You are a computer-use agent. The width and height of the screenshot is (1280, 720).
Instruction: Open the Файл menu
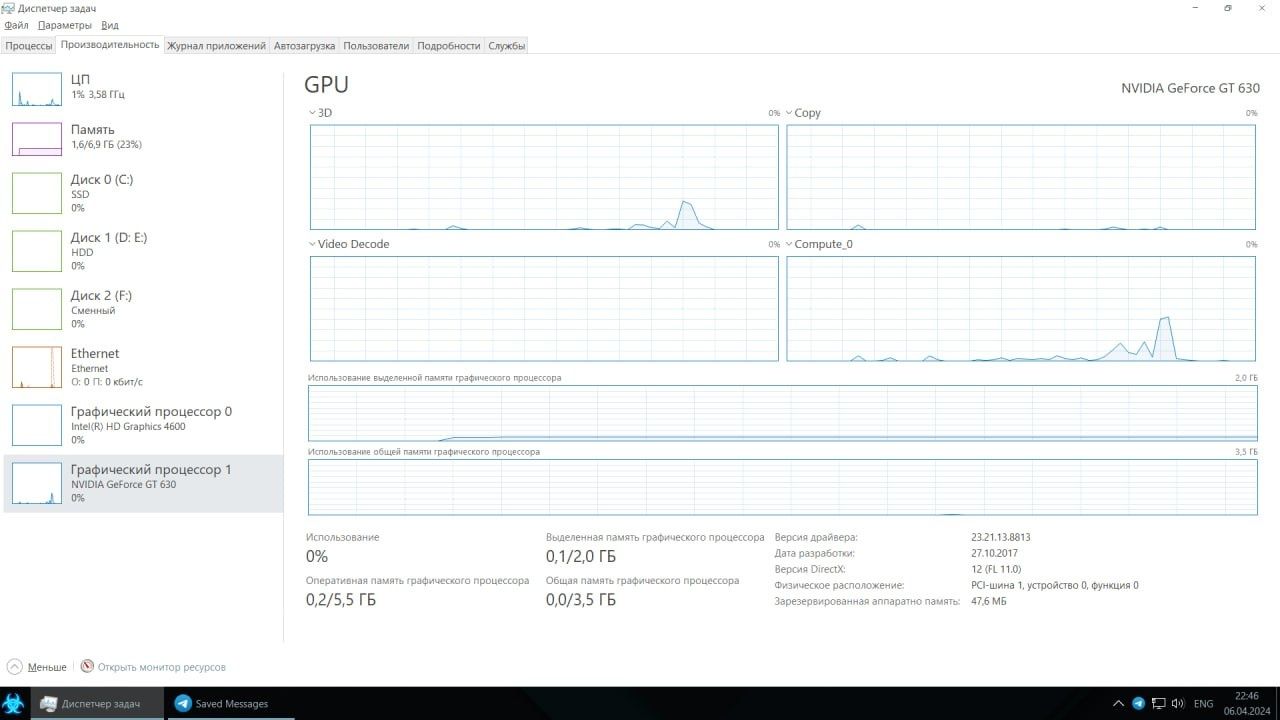point(16,25)
